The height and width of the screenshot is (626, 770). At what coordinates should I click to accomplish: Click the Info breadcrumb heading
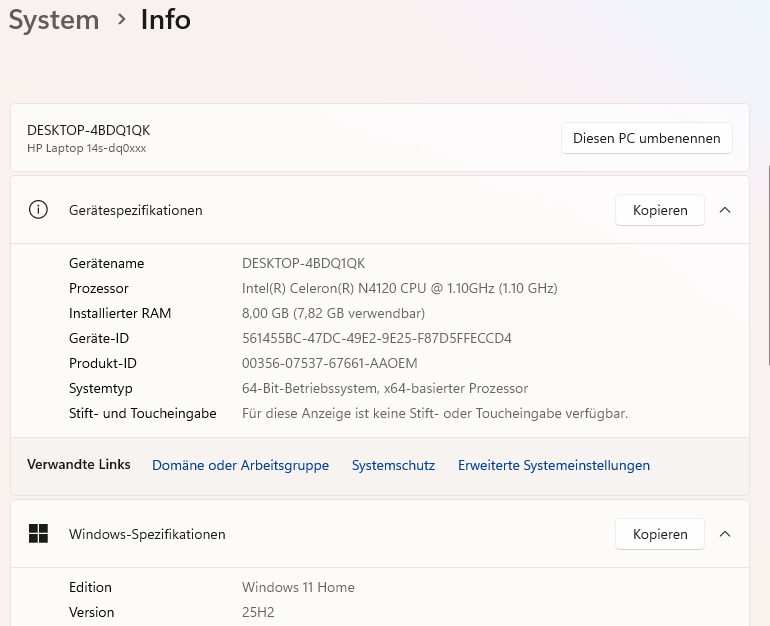[x=165, y=20]
